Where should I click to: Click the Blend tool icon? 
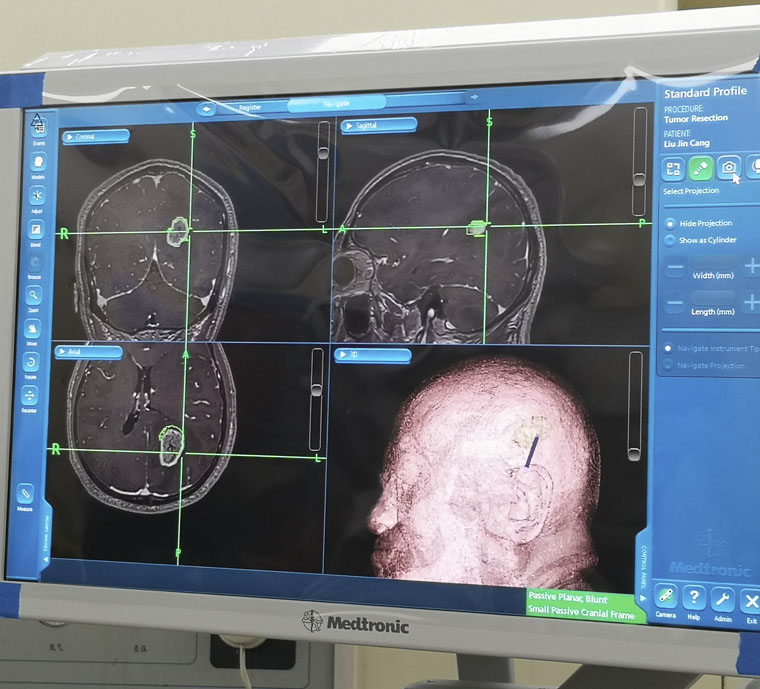[36, 230]
